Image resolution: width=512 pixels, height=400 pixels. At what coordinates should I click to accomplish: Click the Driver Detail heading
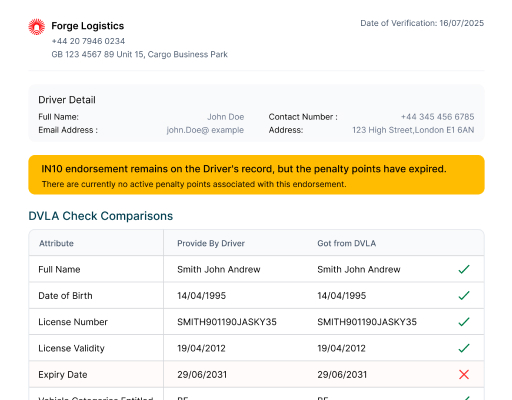coord(67,100)
